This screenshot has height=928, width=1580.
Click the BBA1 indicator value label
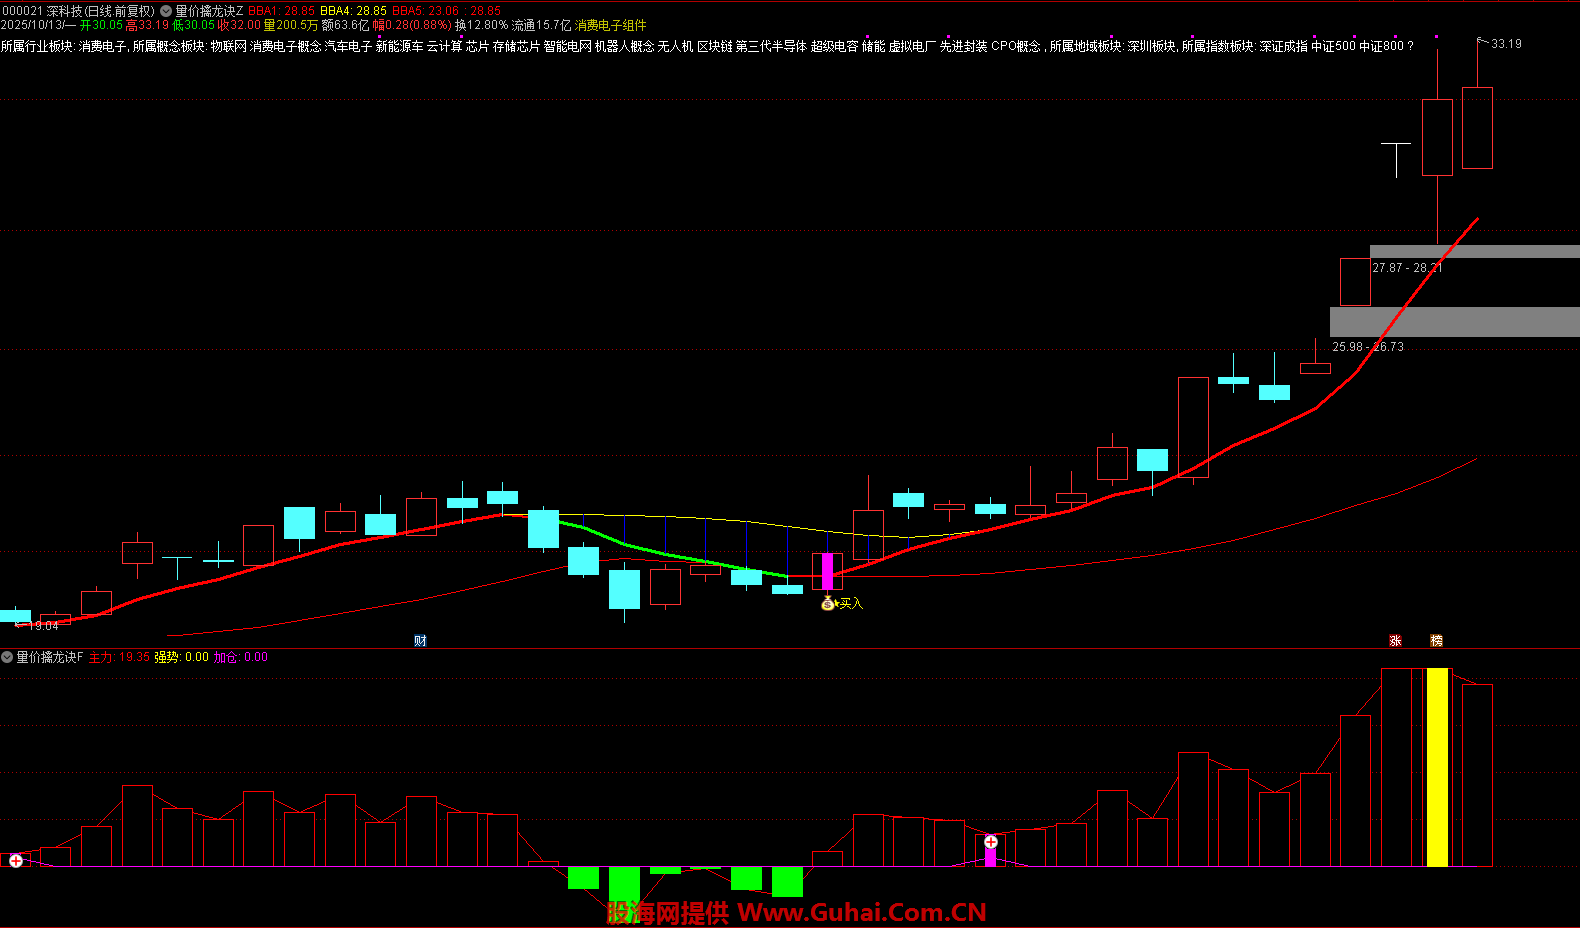click(281, 11)
